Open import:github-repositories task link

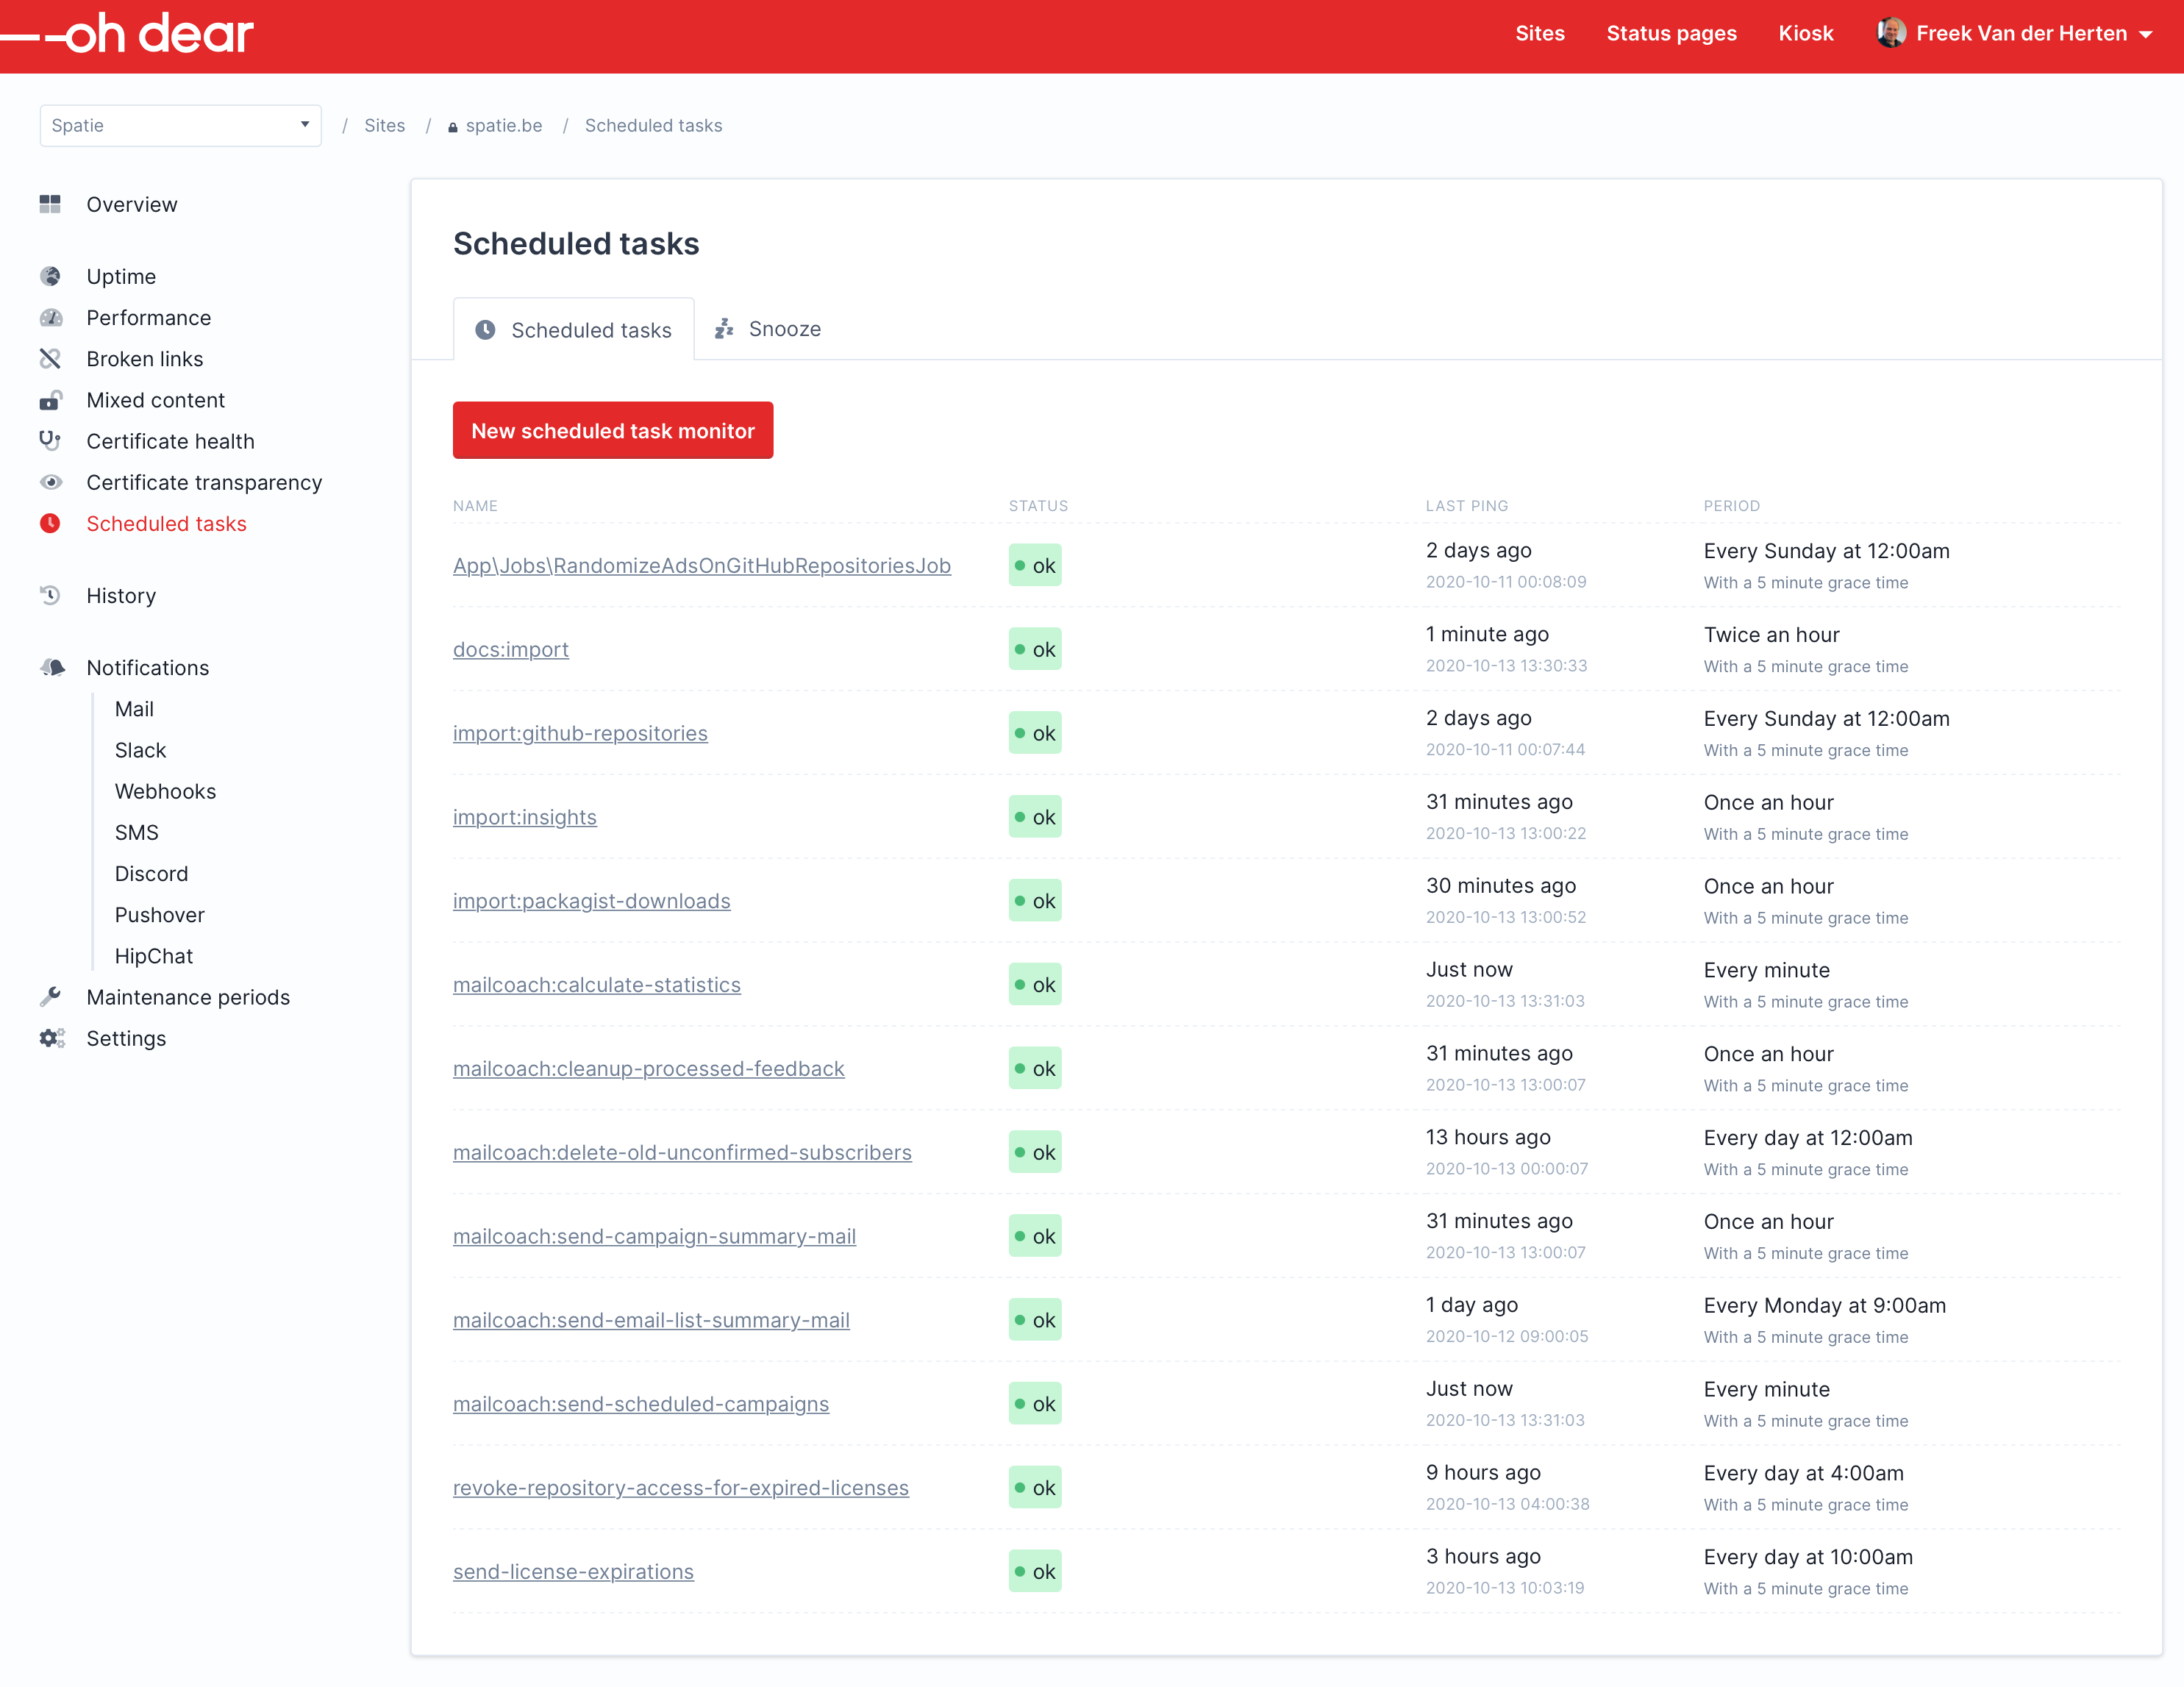pos(580,733)
